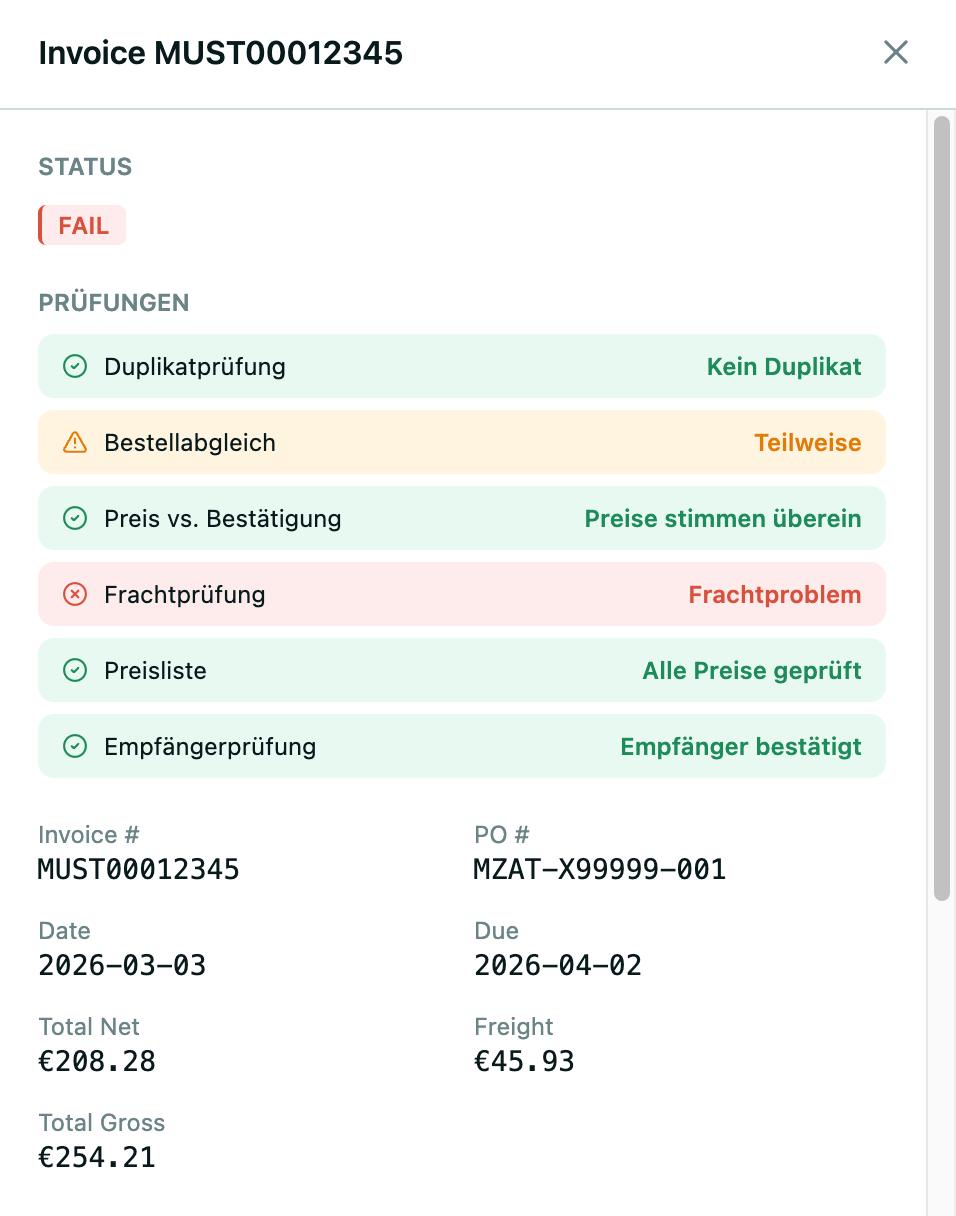
Task: Expand the Empfängerprüfung row for details
Action: [x=461, y=746]
